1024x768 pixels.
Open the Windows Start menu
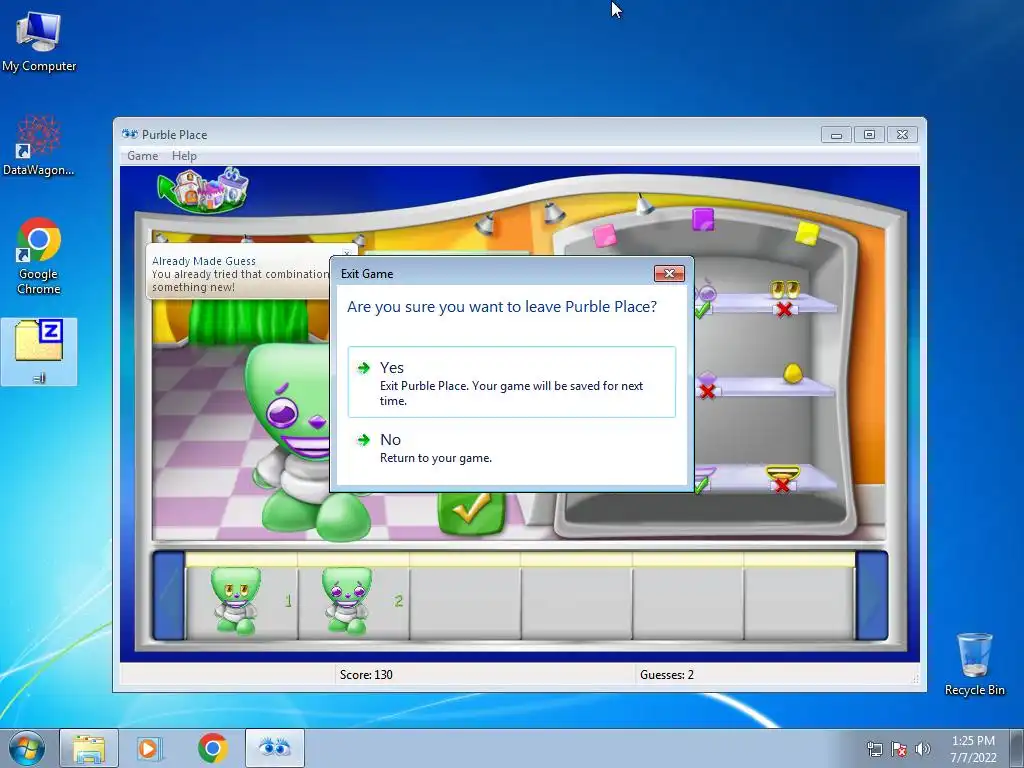[27, 748]
